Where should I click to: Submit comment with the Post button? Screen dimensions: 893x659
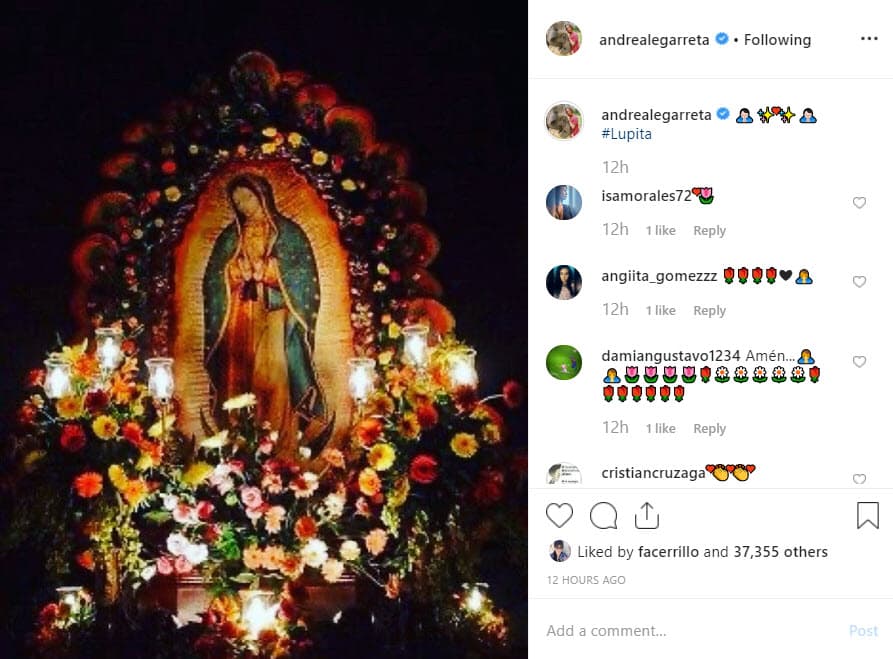[863, 631]
